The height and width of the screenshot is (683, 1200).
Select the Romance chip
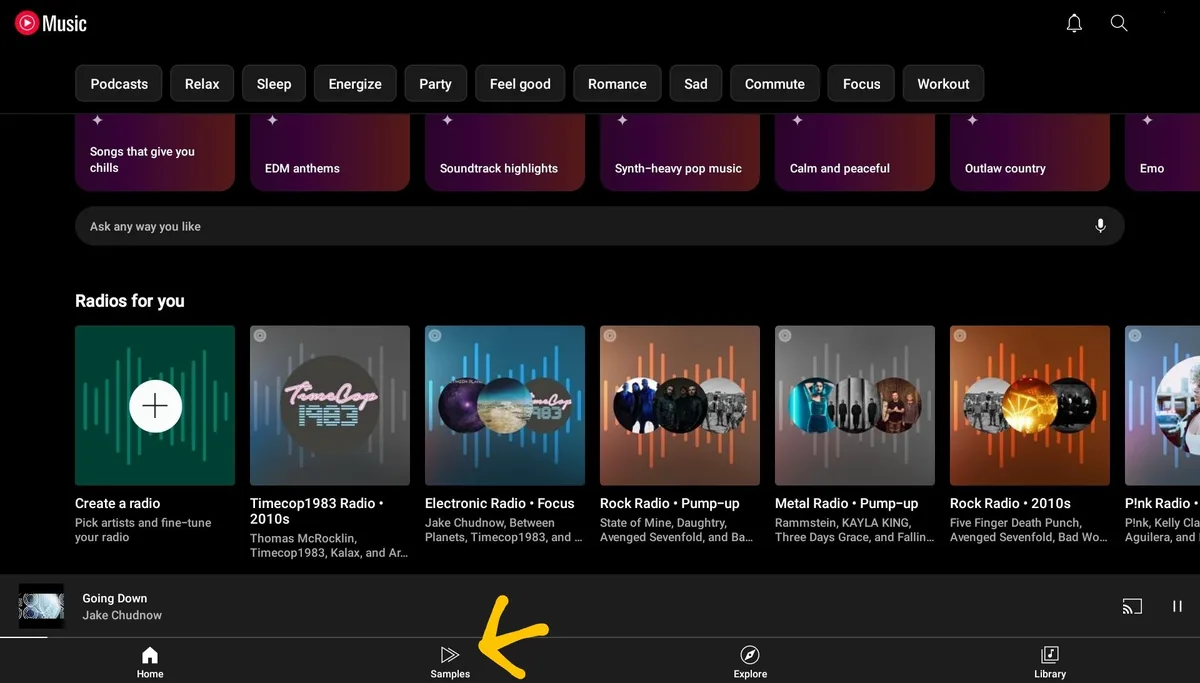(617, 84)
